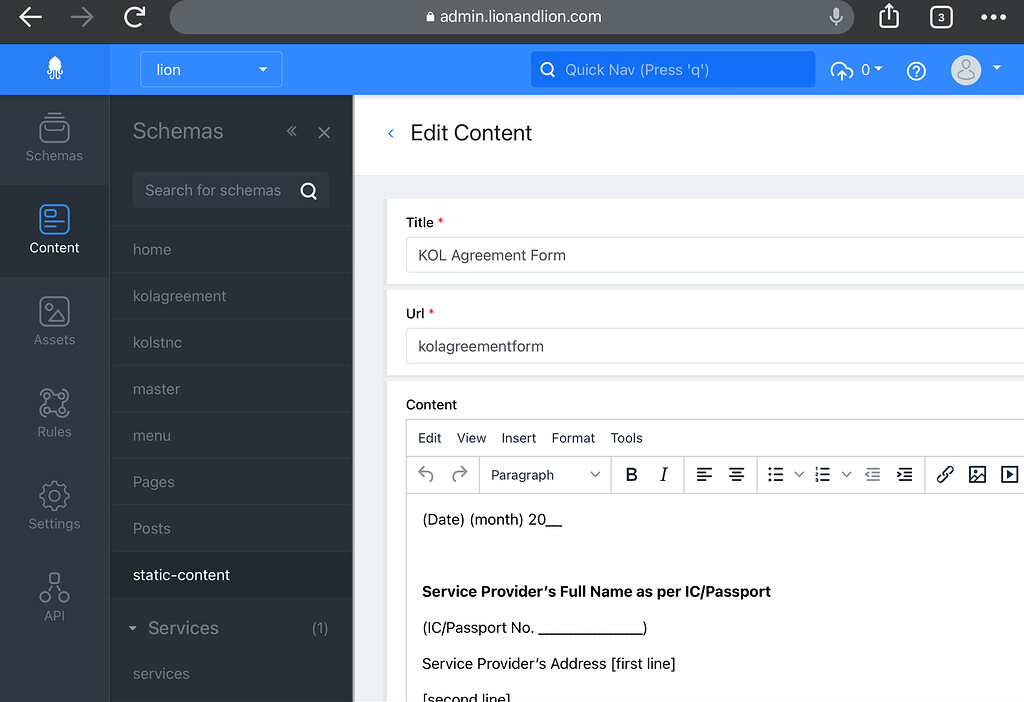This screenshot has width=1024, height=702.
Task: Open the Format menu in the editor
Action: (x=573, y=438)
